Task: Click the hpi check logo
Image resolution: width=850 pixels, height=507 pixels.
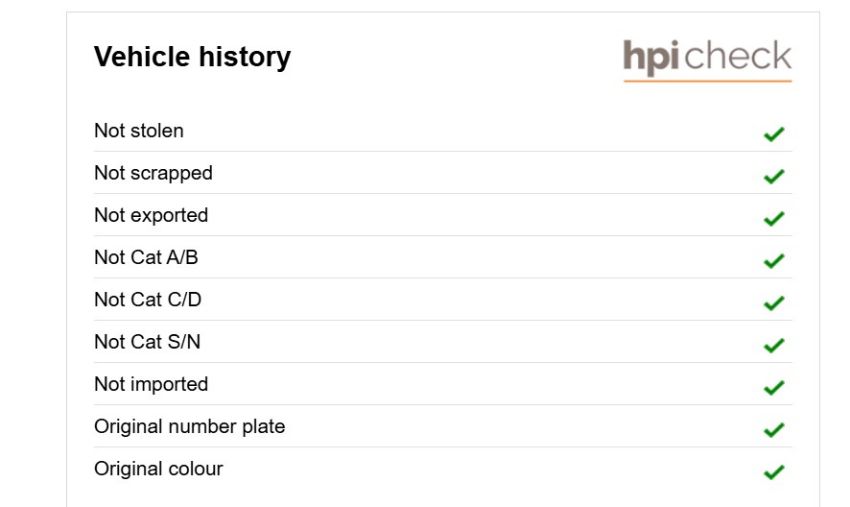Action: [707, 60]
